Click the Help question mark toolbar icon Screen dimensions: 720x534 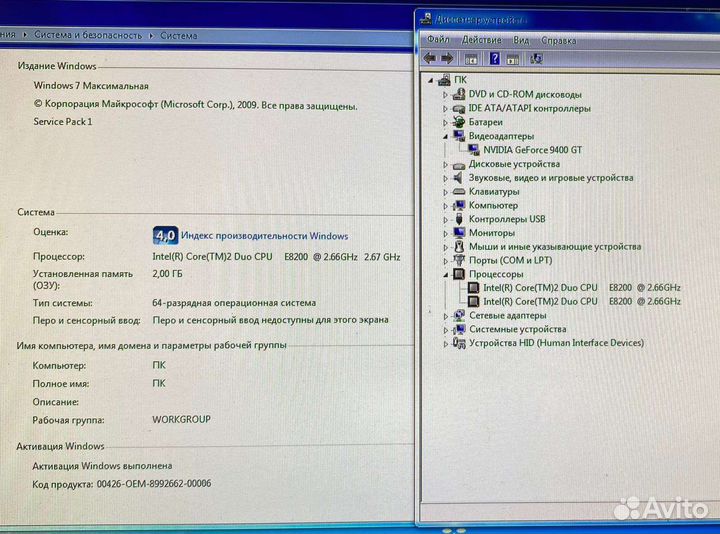(x=494, y=58)
